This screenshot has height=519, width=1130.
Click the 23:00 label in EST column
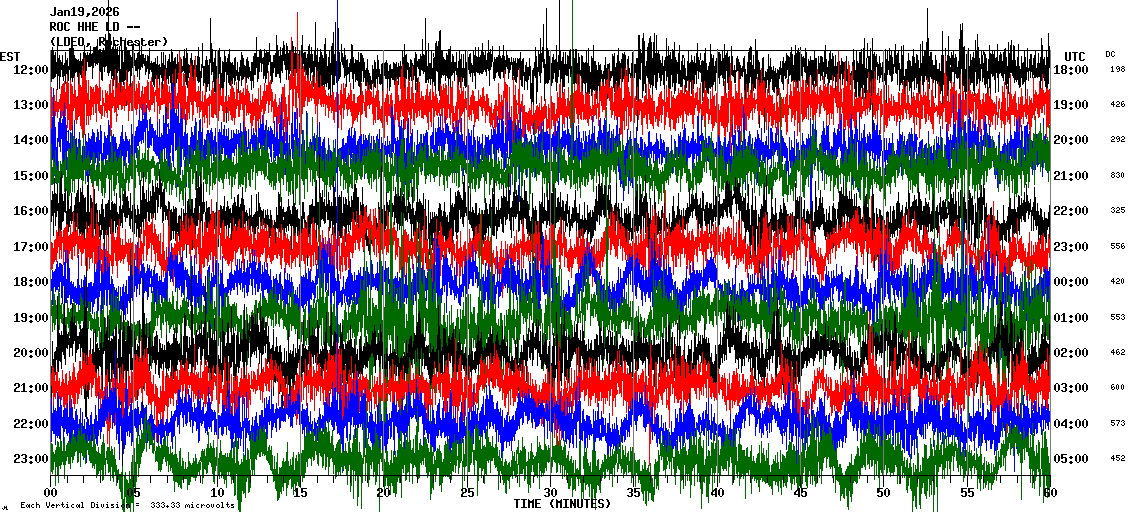pos(31,458)
